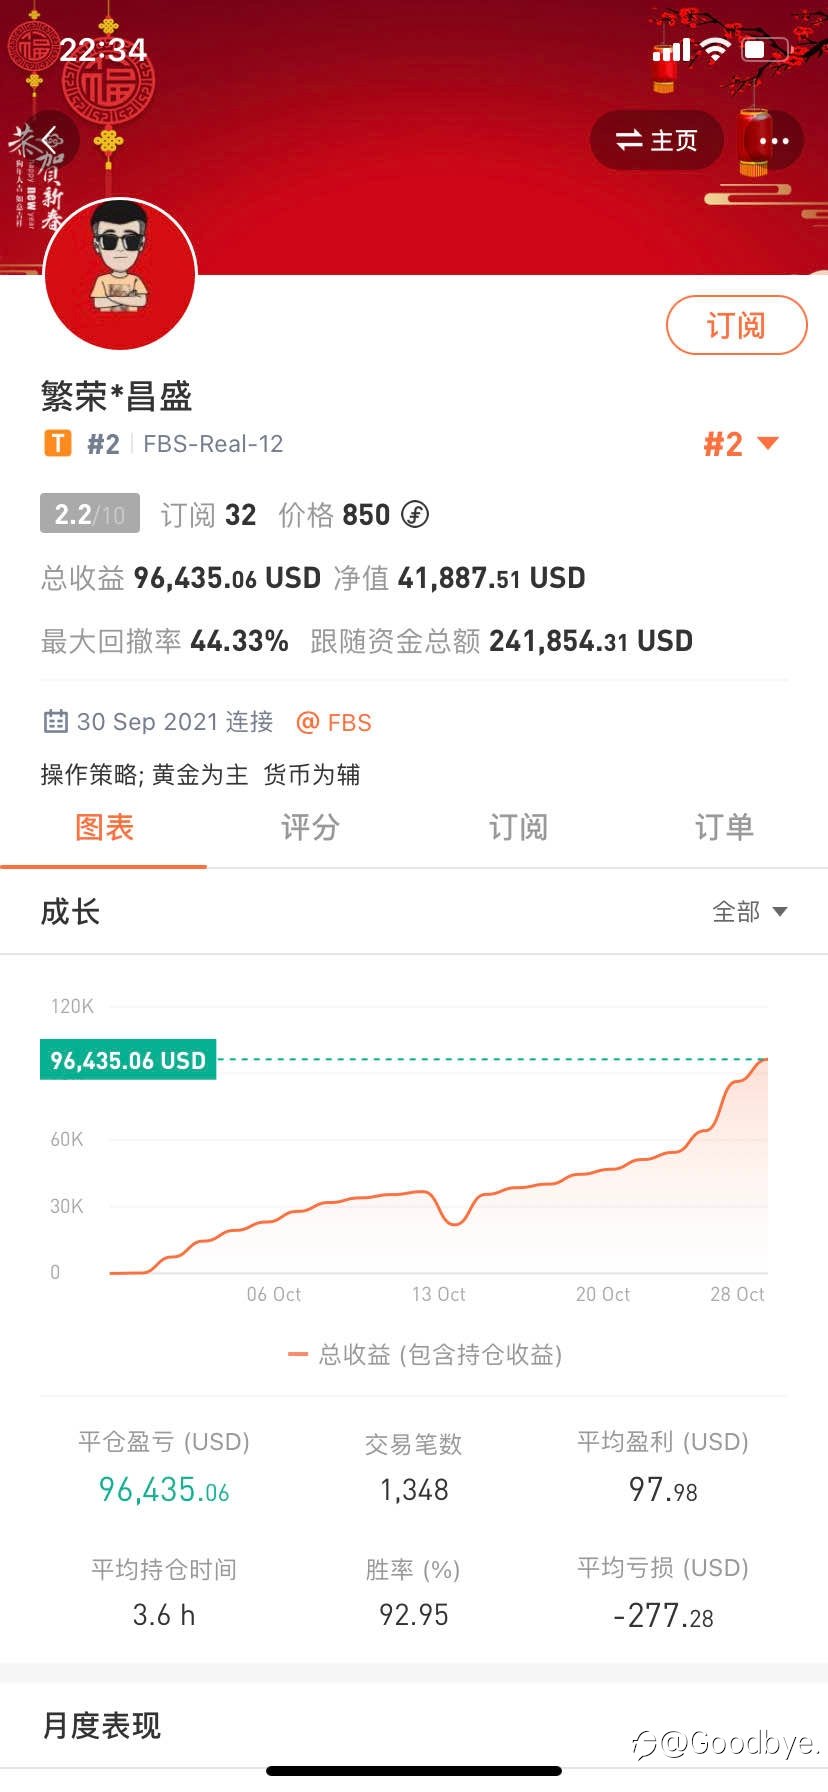Viewport: 828px width, 1792px height.
Task: Tap the 96,435.06 USD chart value label
Action: point(128,1060)
